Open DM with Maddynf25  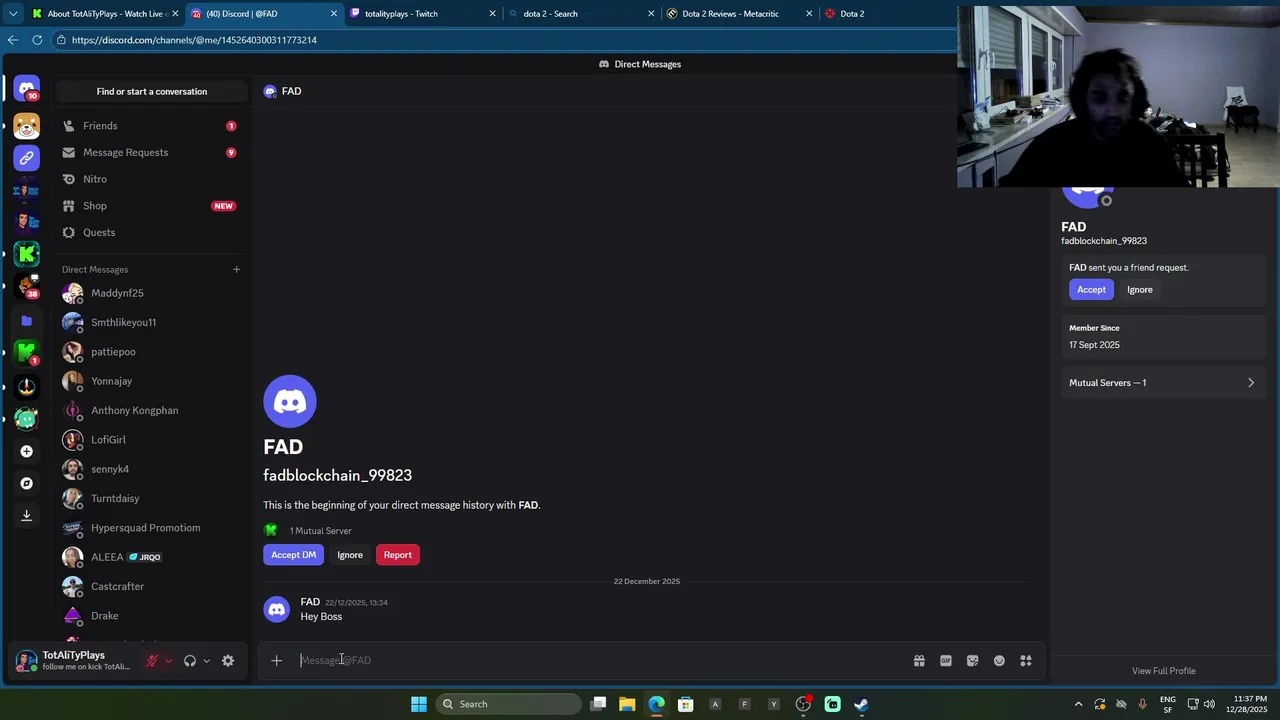152,293
